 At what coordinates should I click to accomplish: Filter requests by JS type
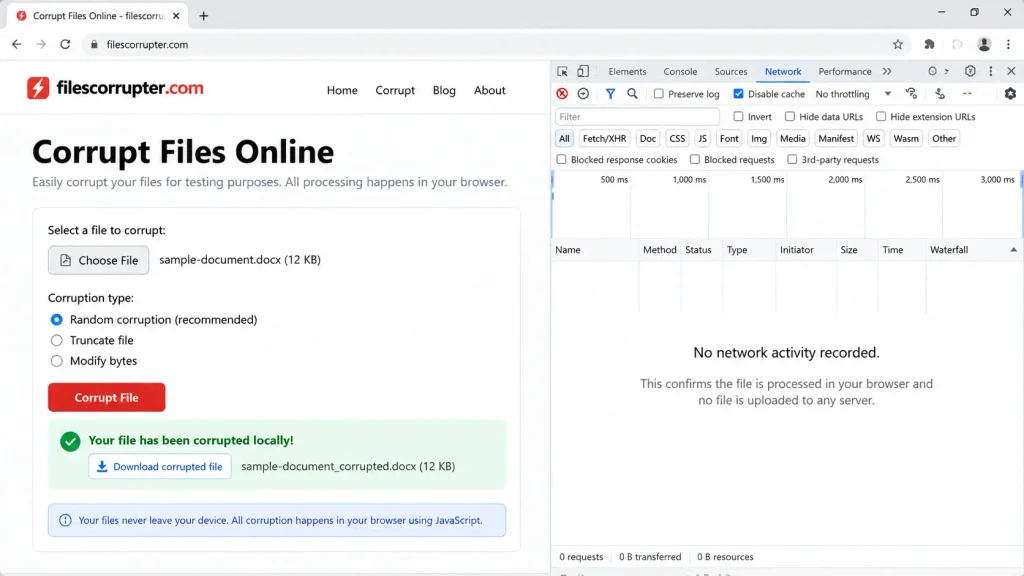click(702, 138)
